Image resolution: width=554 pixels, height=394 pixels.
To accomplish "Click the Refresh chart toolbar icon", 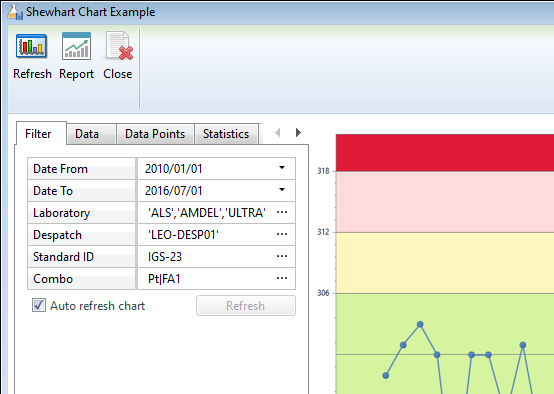I will (x=31, y=46).
